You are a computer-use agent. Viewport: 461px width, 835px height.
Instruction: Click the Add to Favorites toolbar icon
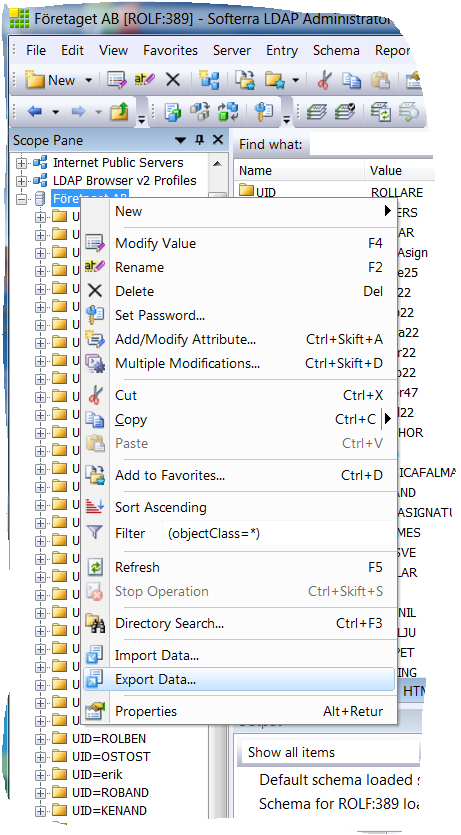(x=246, y=80)
